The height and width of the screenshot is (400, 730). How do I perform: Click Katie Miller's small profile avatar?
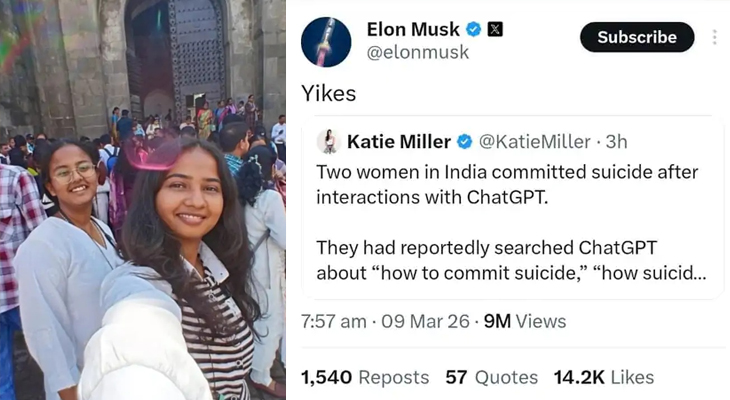coord(329,142)
